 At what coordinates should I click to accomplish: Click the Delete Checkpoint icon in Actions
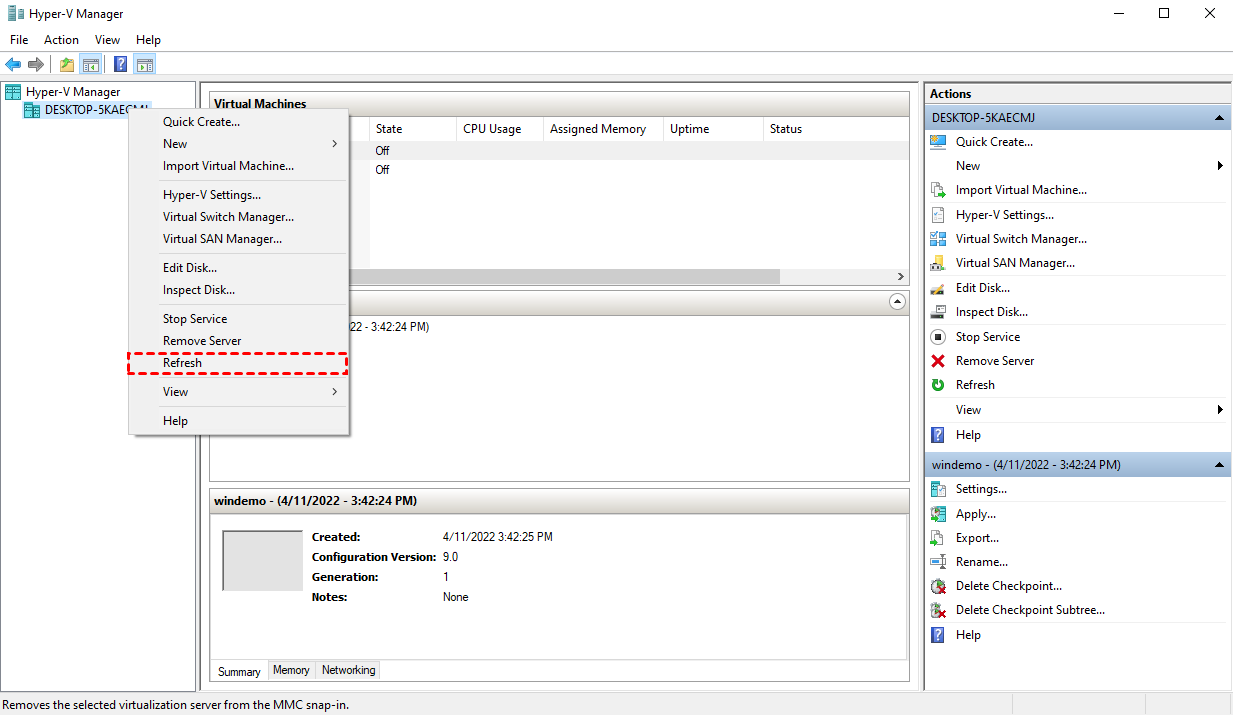(x=938, y=586)
